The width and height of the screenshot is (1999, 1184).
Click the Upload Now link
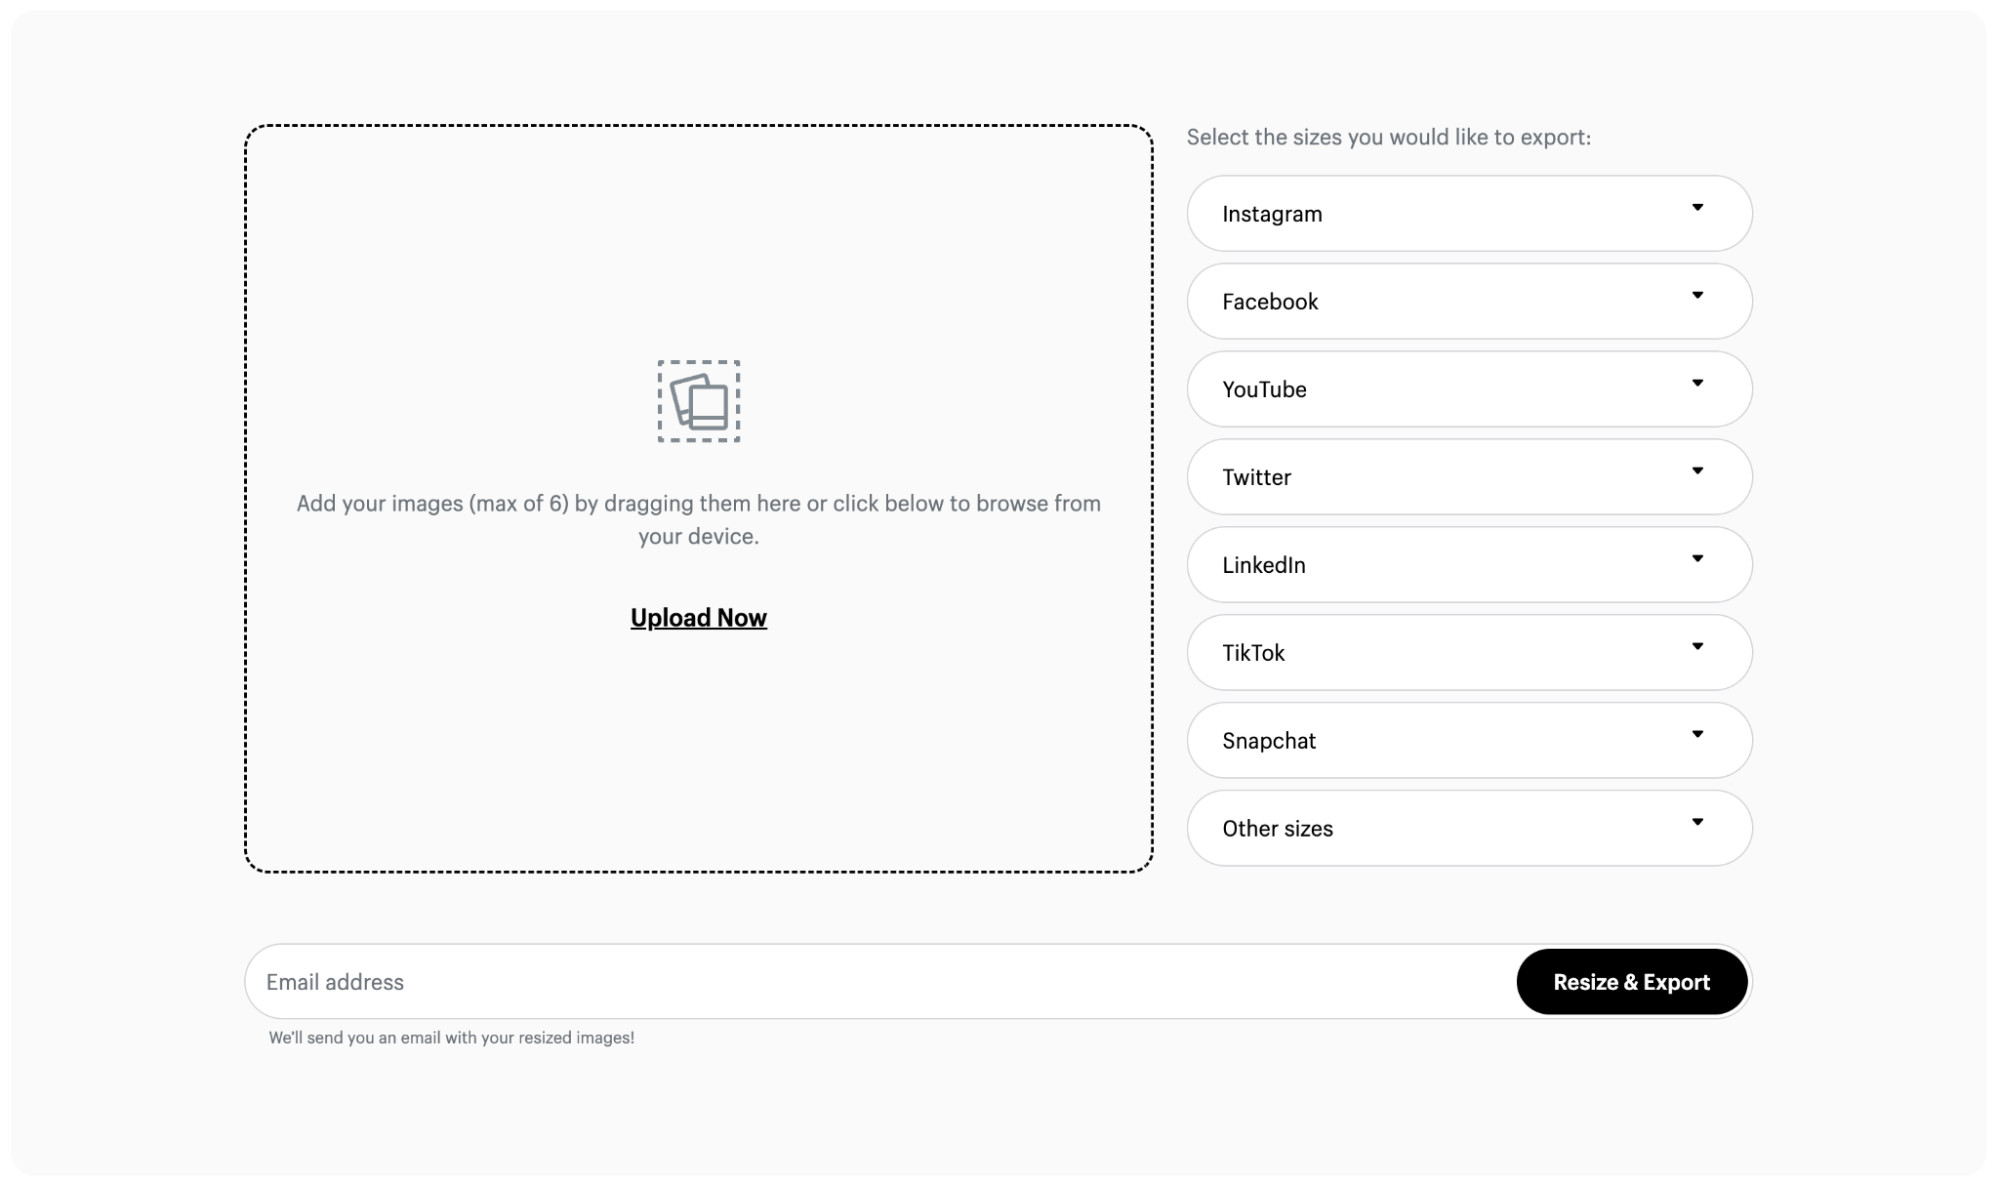698,618
